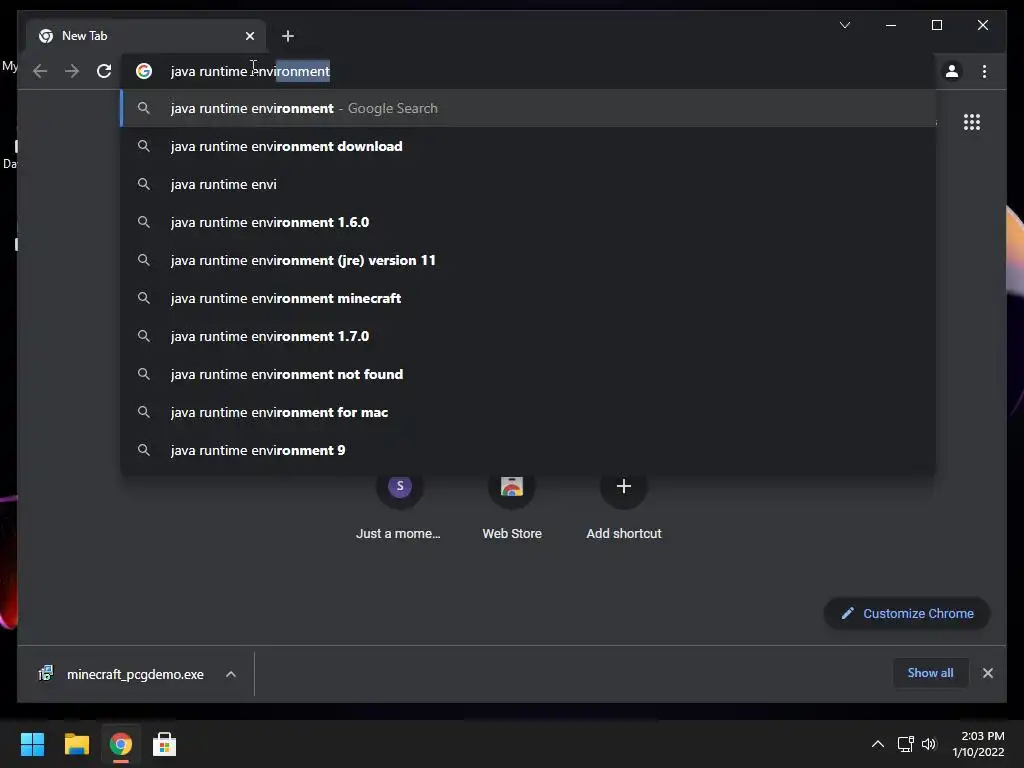Switch to the New Tab tab
Image resolution: width=1024 pixels, height=768 pixels.
click(146, 36)
